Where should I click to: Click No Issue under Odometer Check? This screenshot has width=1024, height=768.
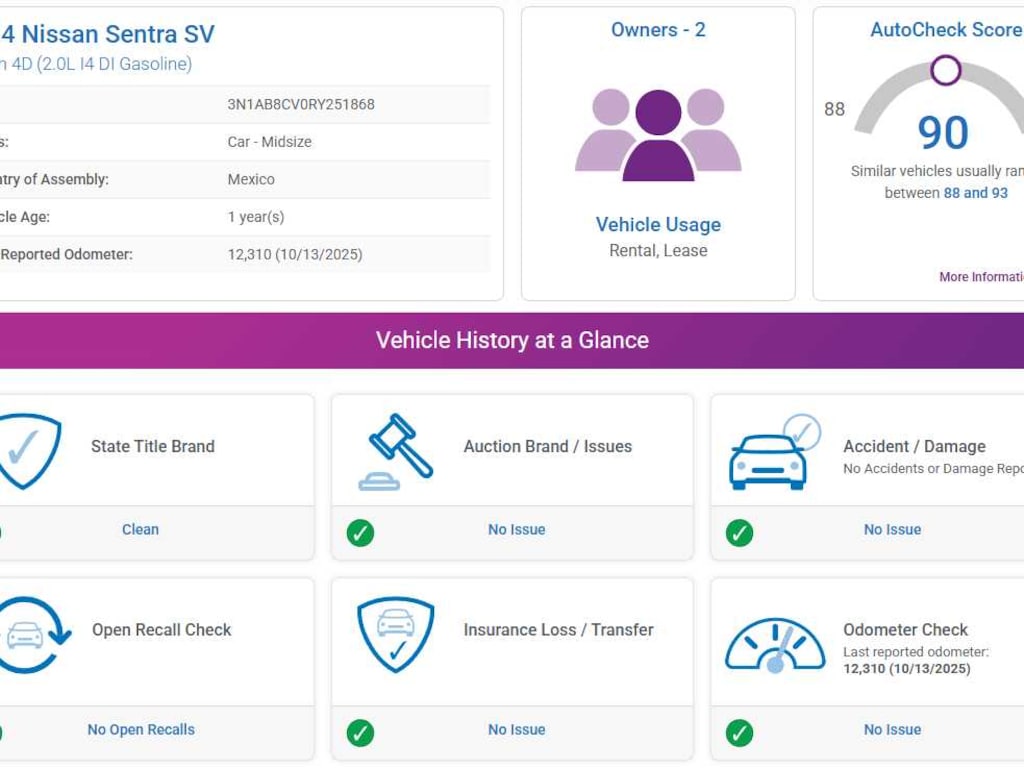click(892, 730)
